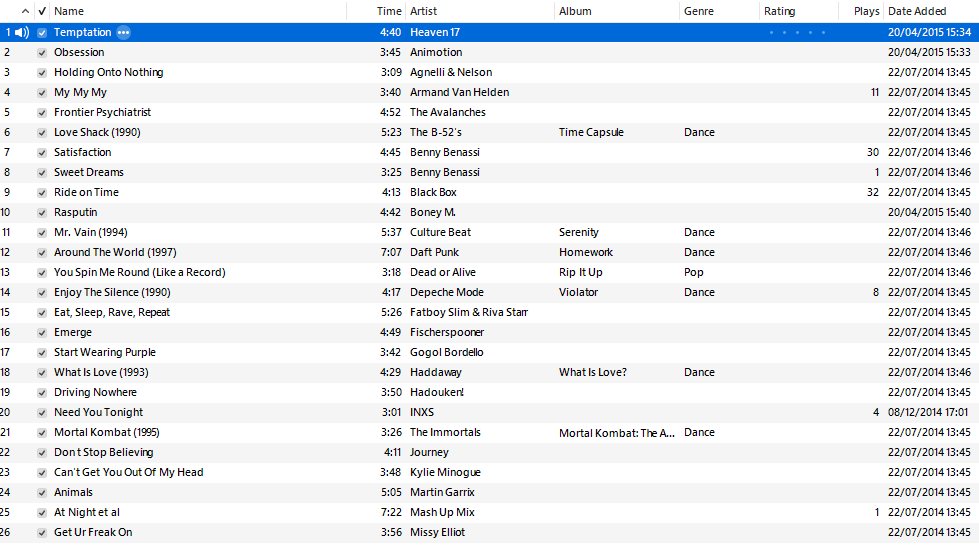Click the checkmark column header
Image resolution: width=979 pixels, height=545 pixels.
[42, 11]
